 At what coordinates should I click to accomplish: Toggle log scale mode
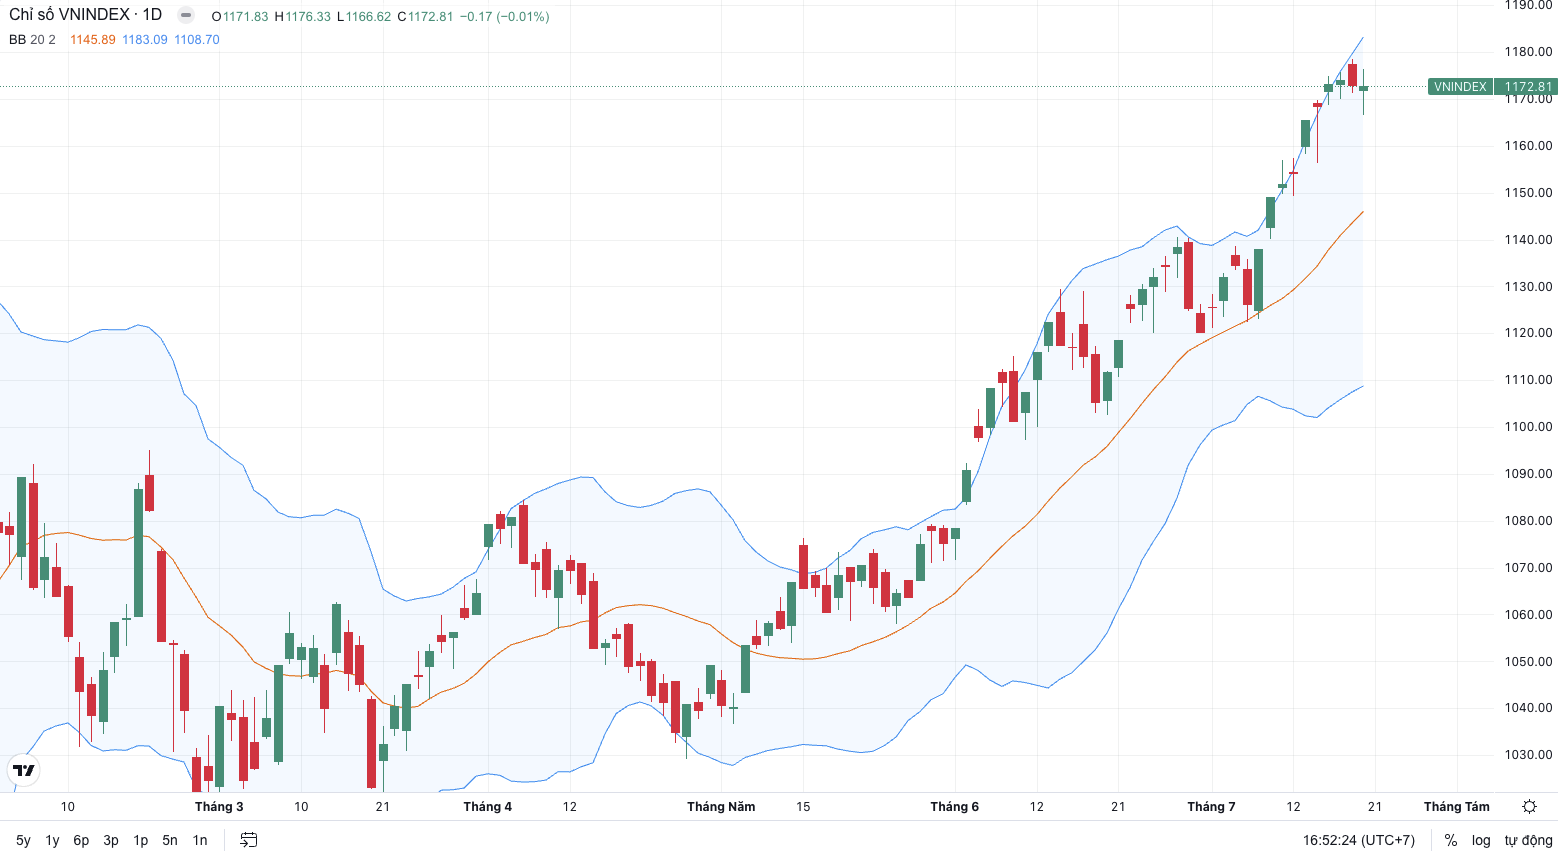1481,840
